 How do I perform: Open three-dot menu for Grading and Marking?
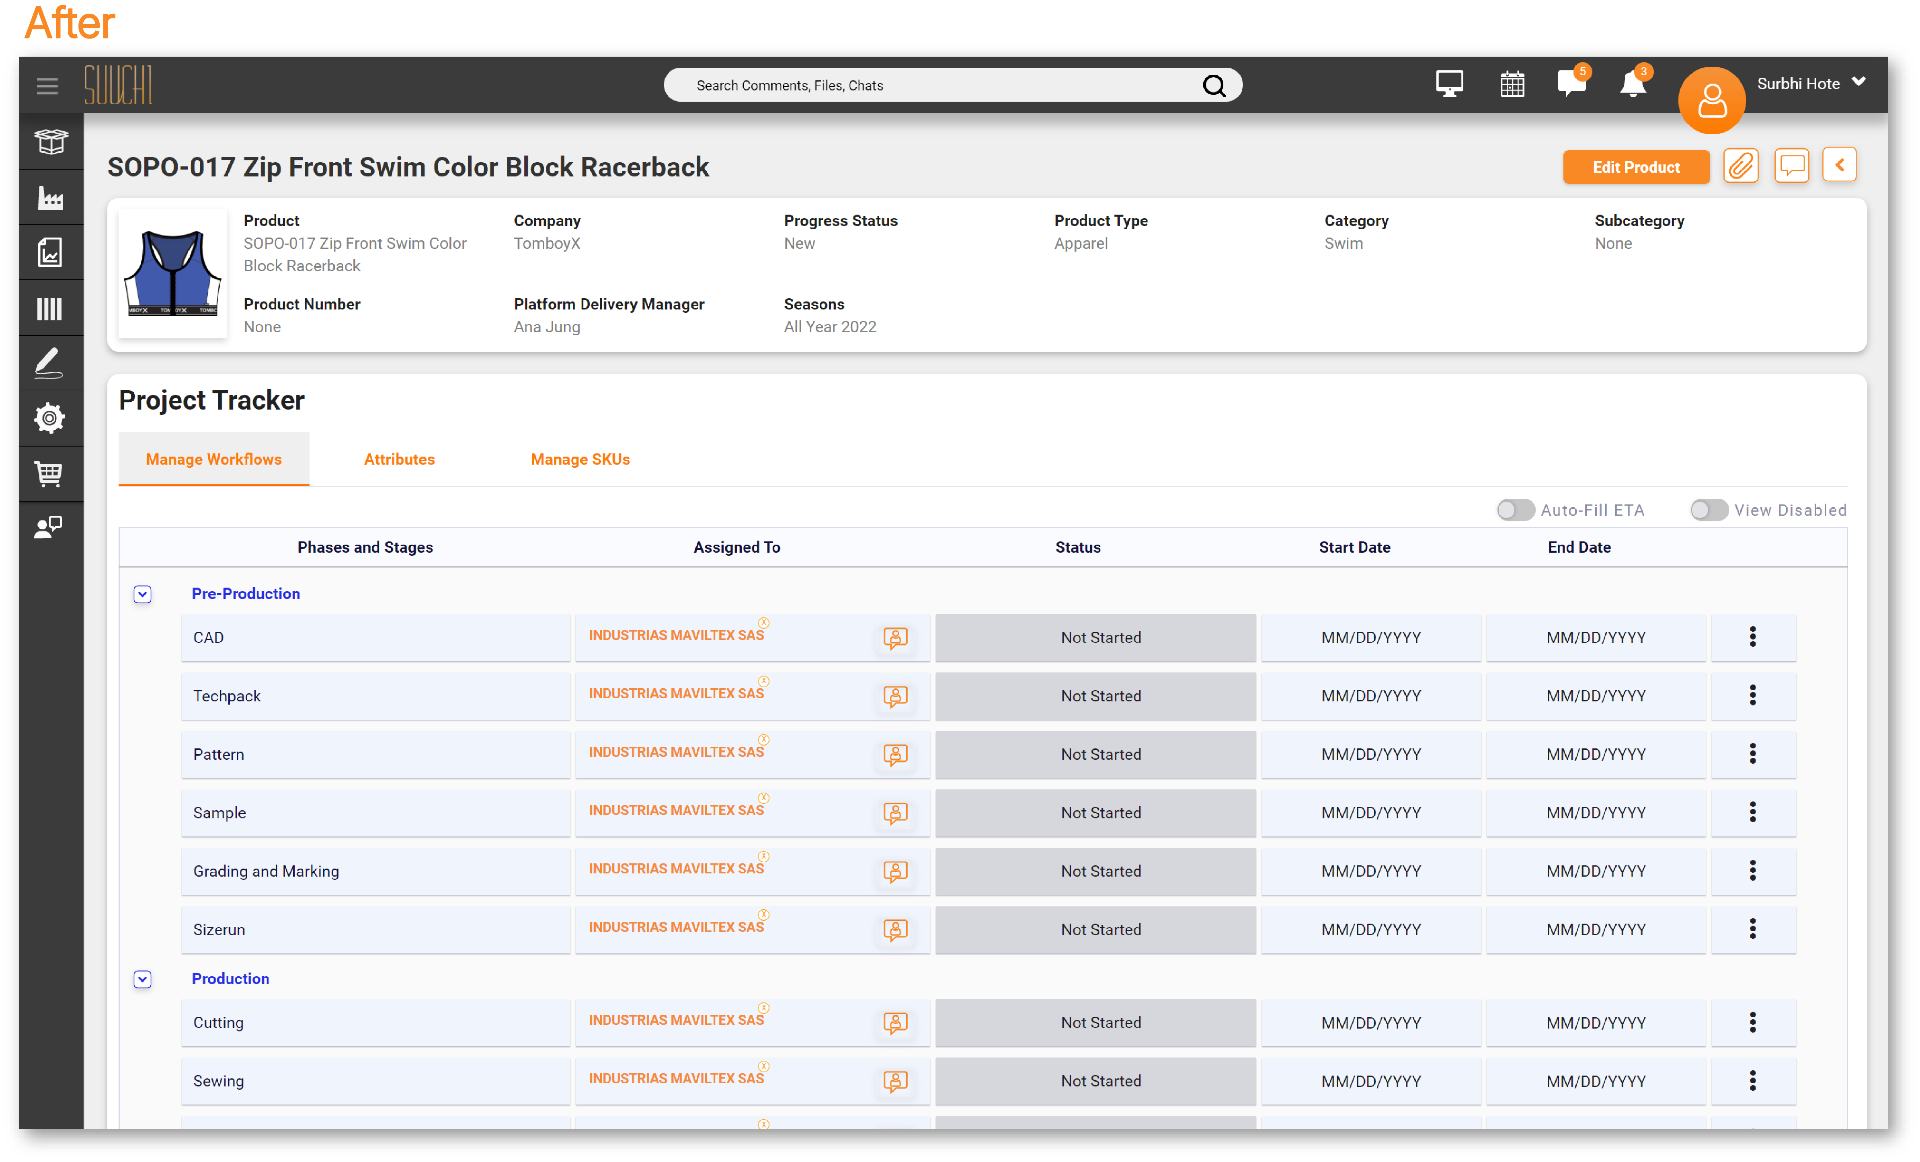coord(1753,871)
